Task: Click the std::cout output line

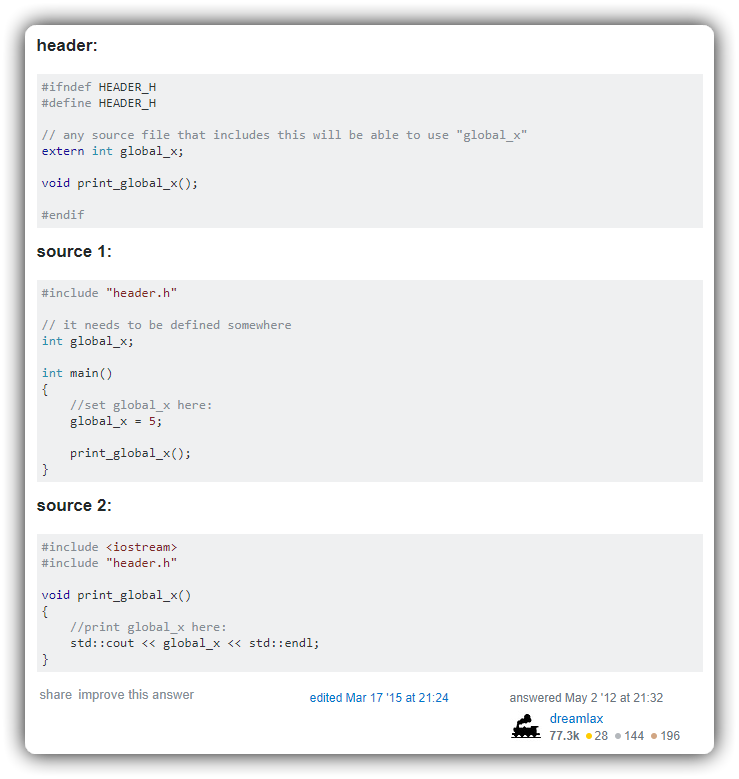Action: coord(194,643)
